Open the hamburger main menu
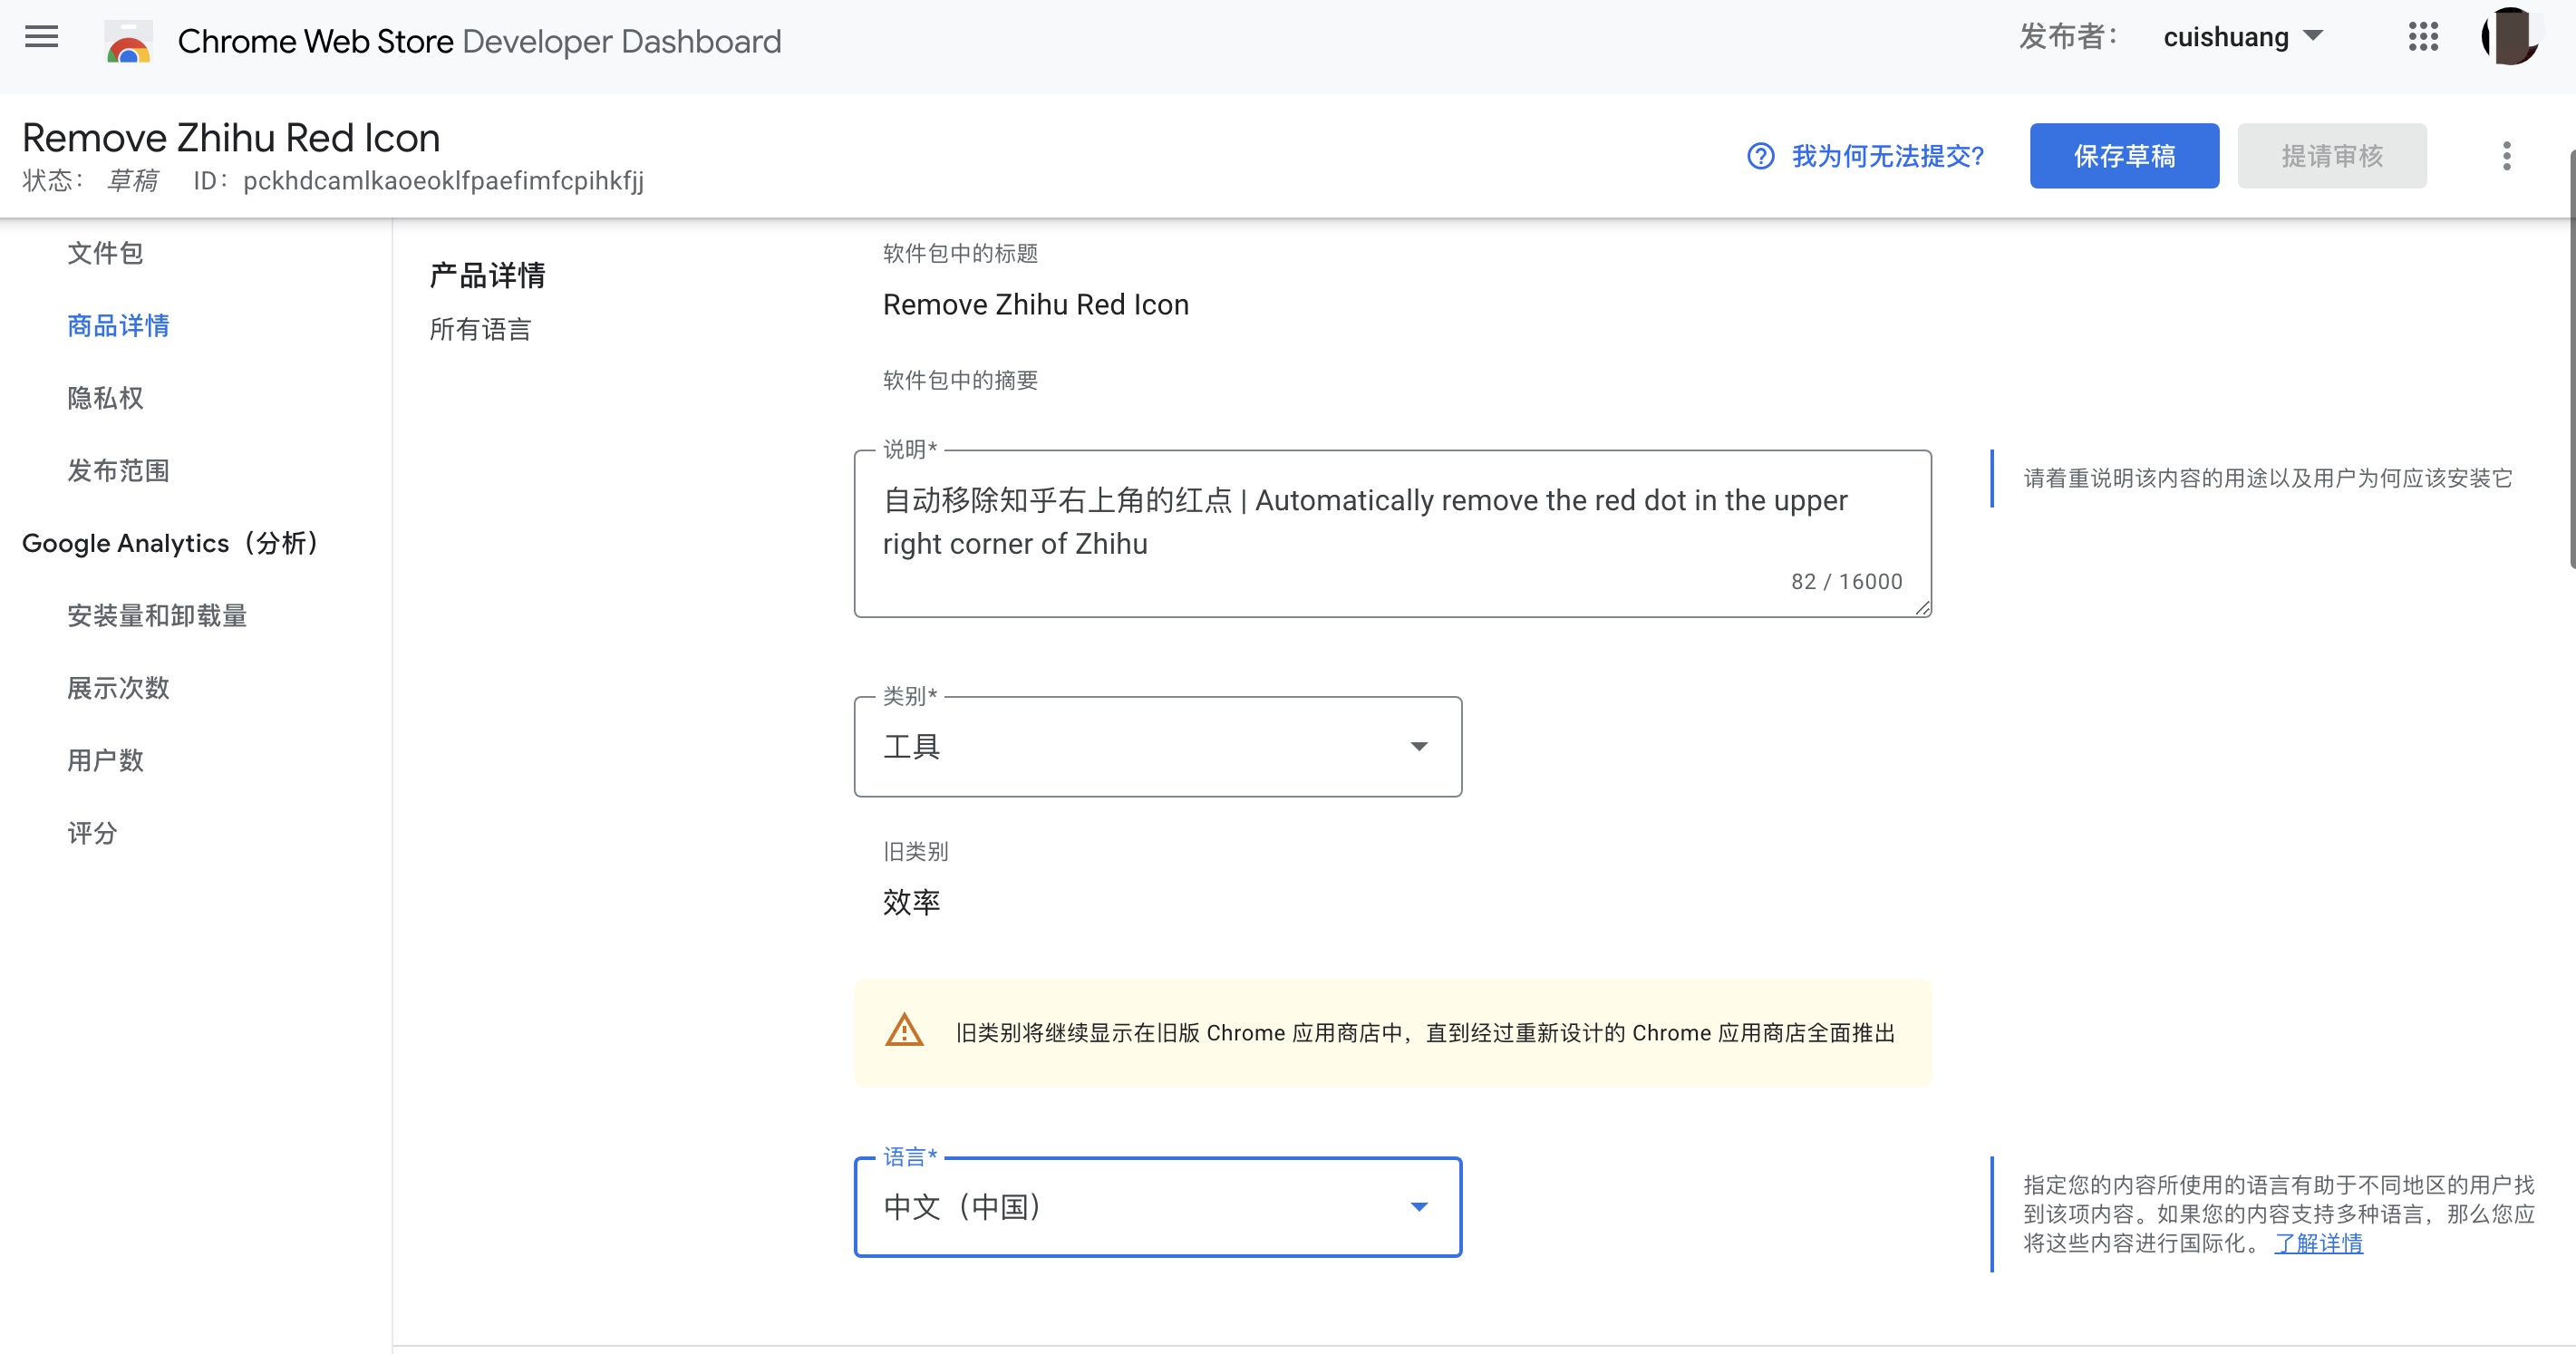The image size is (2576, 1354). 41,38
